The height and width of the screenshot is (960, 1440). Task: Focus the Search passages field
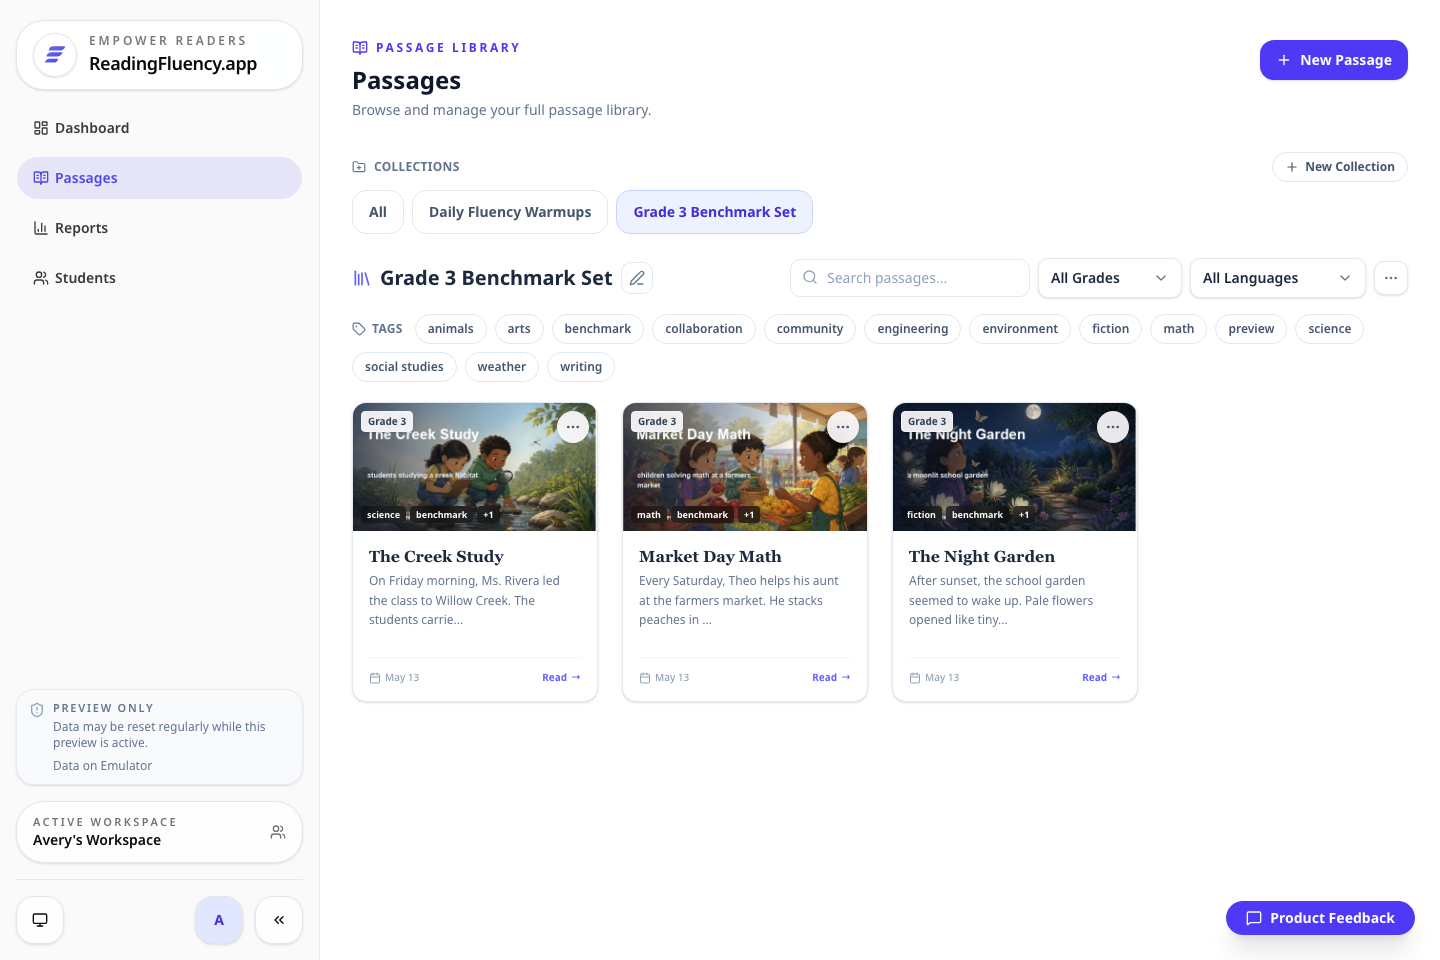click(910, 278)
